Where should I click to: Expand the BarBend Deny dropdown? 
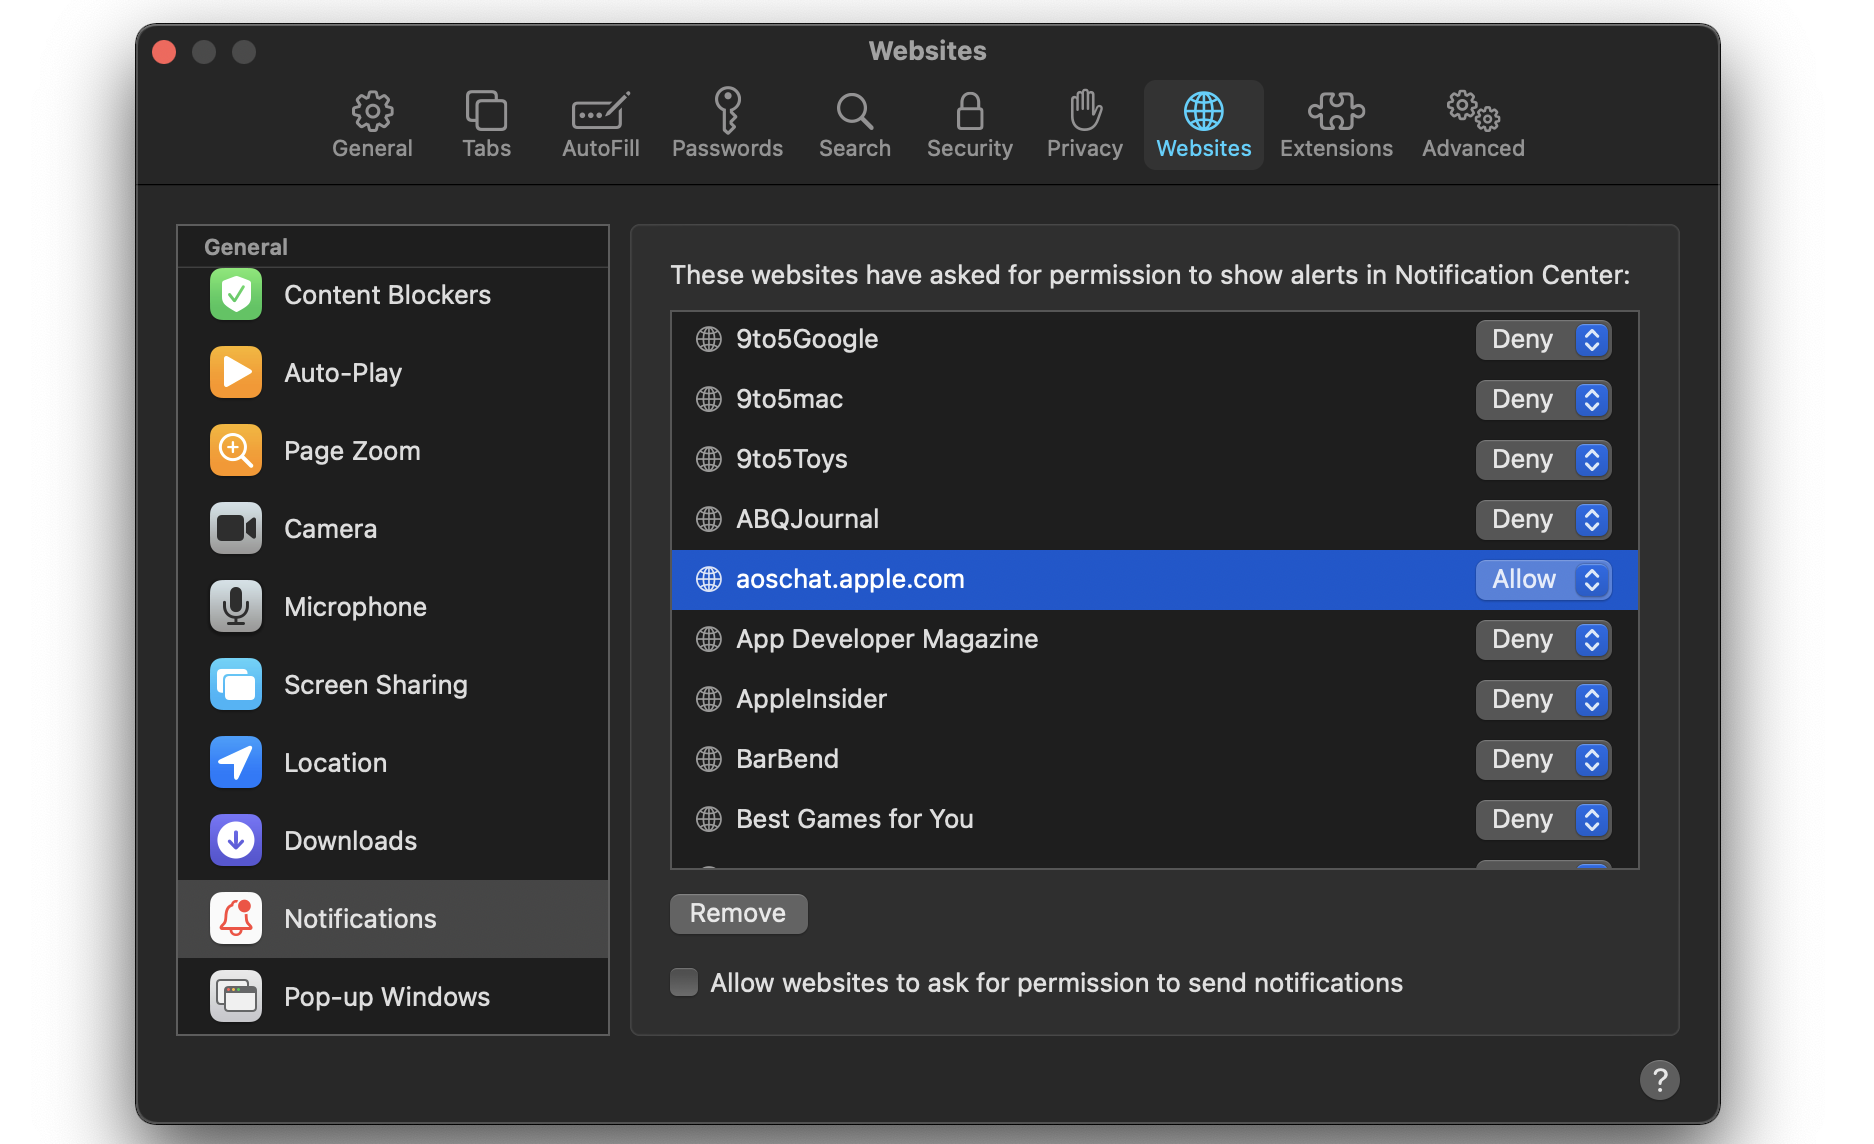tap(1543, 760)
